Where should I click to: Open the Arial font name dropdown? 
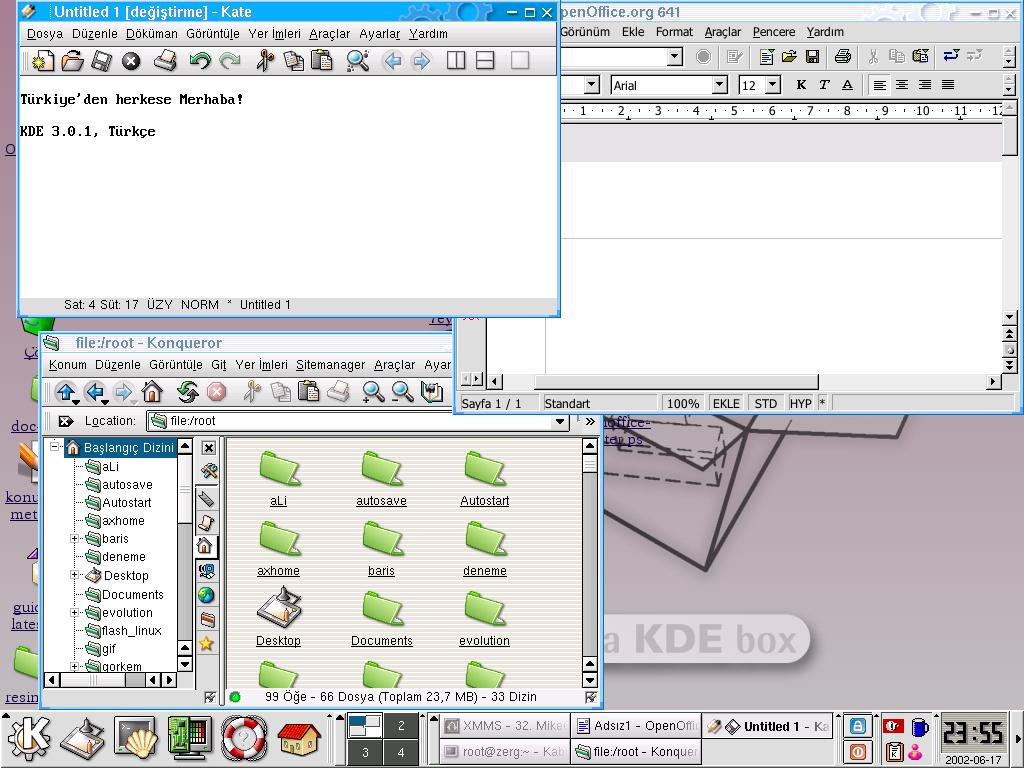pos(719,85)
